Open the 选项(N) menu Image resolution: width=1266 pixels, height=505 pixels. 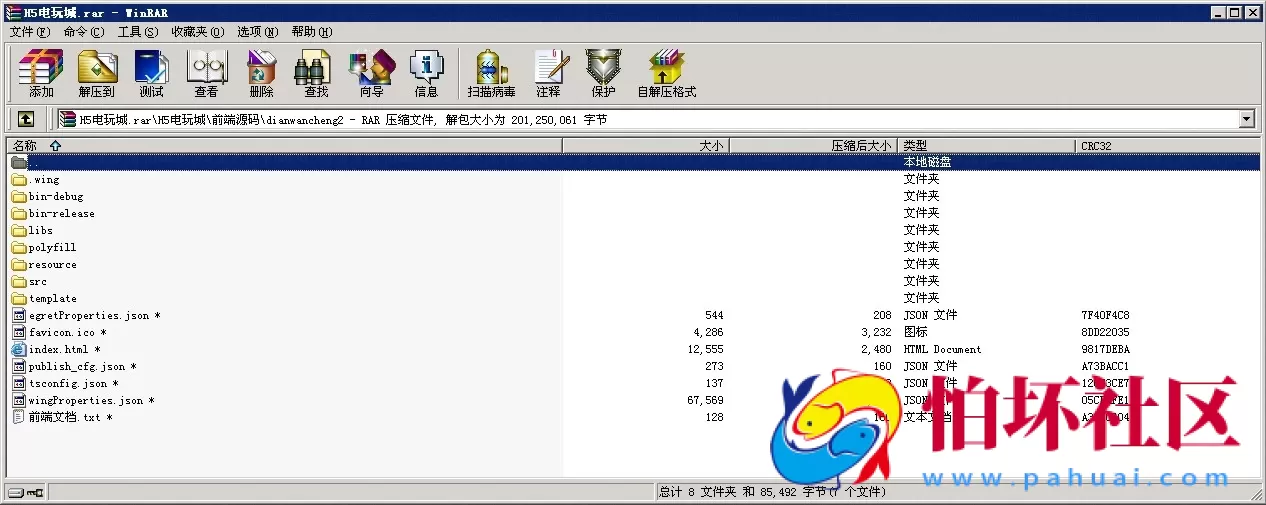click(x=258, y=32)
